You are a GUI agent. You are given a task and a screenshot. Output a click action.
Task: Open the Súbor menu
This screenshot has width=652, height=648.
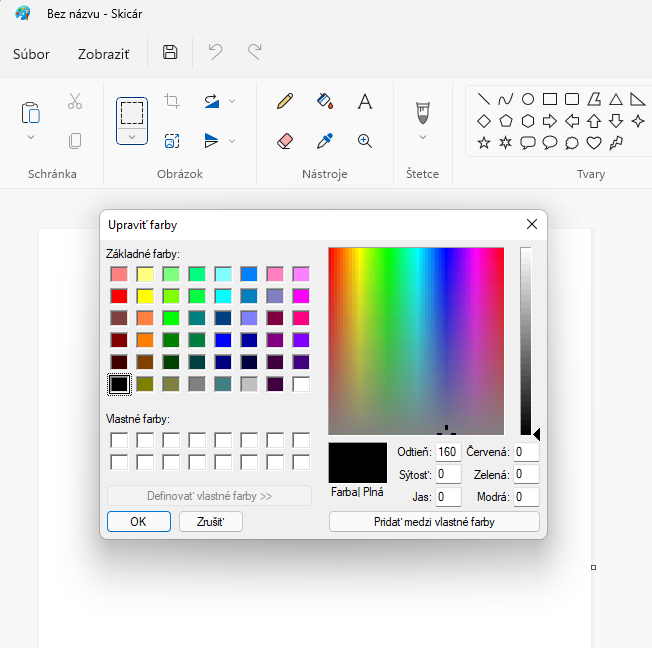coord(31,54)
